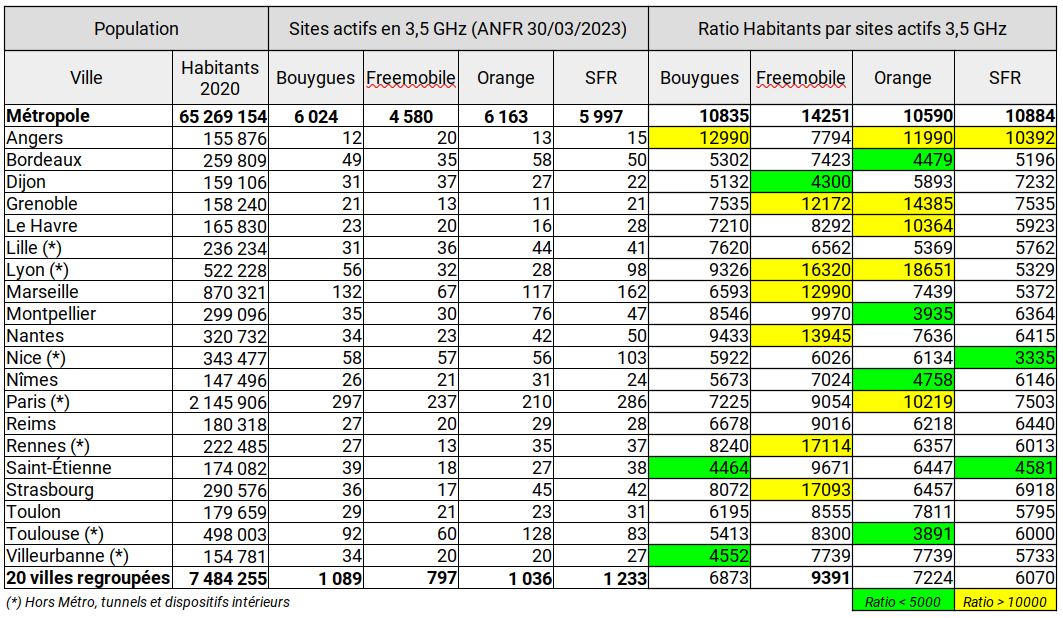Click the yellow 'Ratio > 10000' legend box
The width and height of the screenshot is (1063, 618).
tap(1005, 601)
